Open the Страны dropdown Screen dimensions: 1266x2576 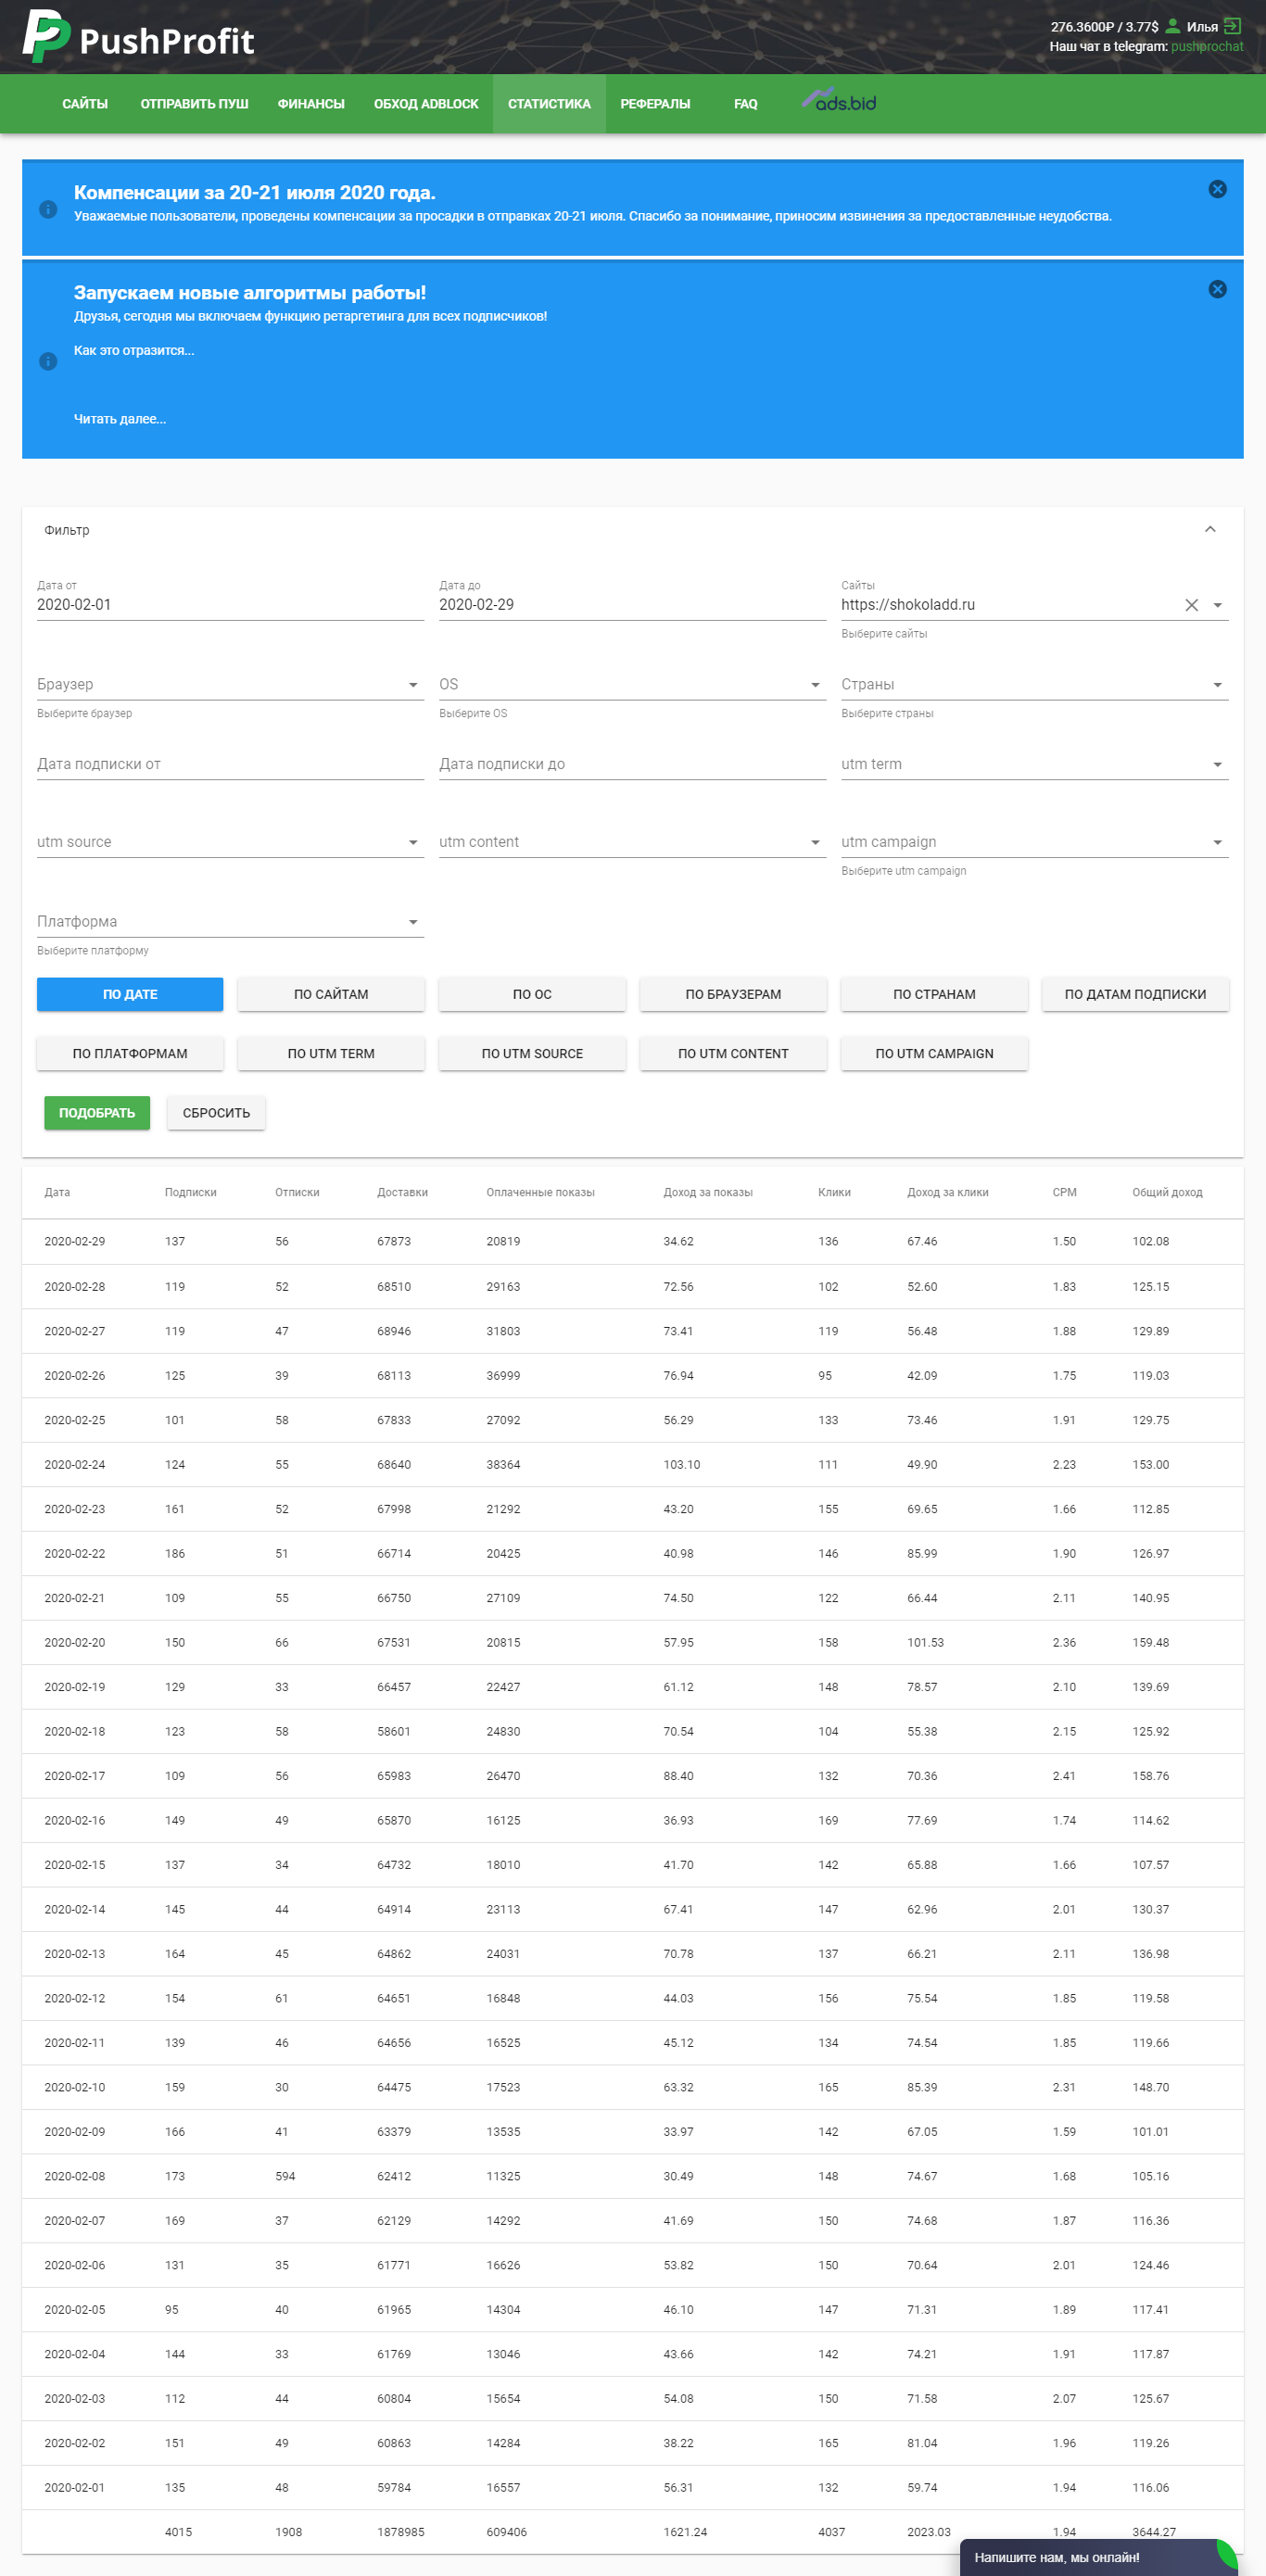click(1217, 685)
